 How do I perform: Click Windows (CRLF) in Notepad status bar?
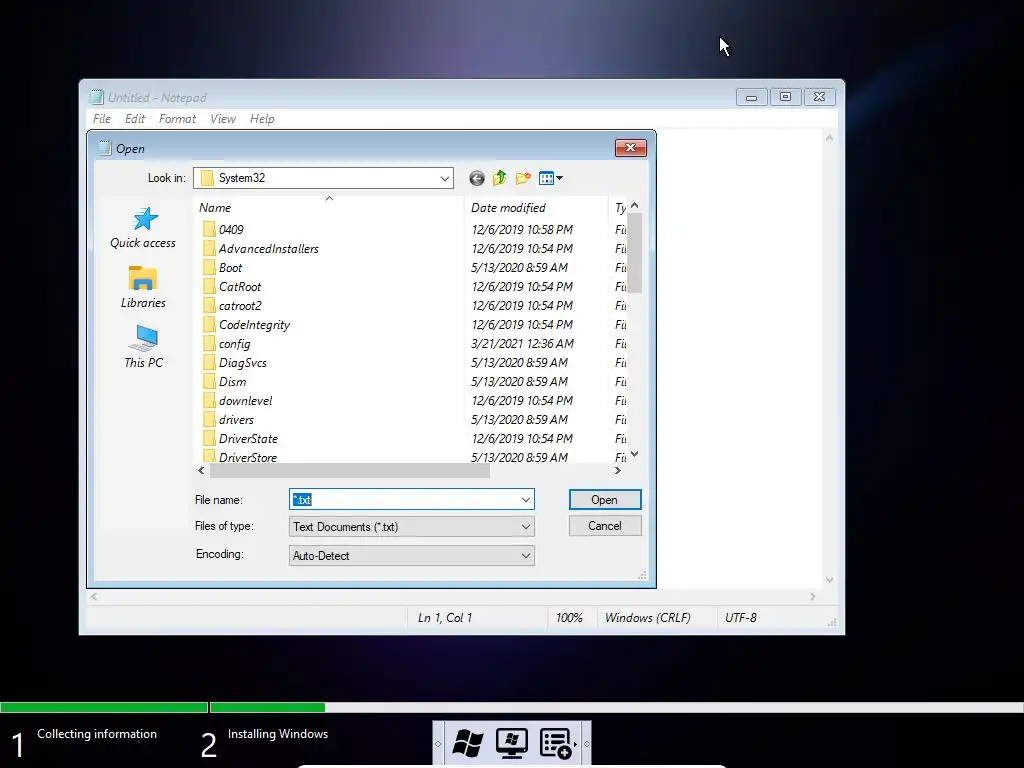tap(647, 618)
